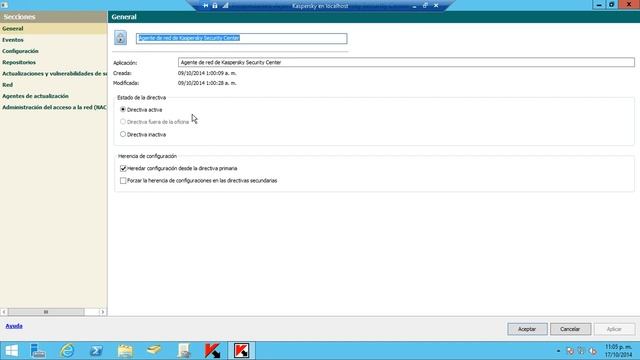Enable Forzar la herencia en directivas secundarias
640x360 pixels.
coord(123,180)
